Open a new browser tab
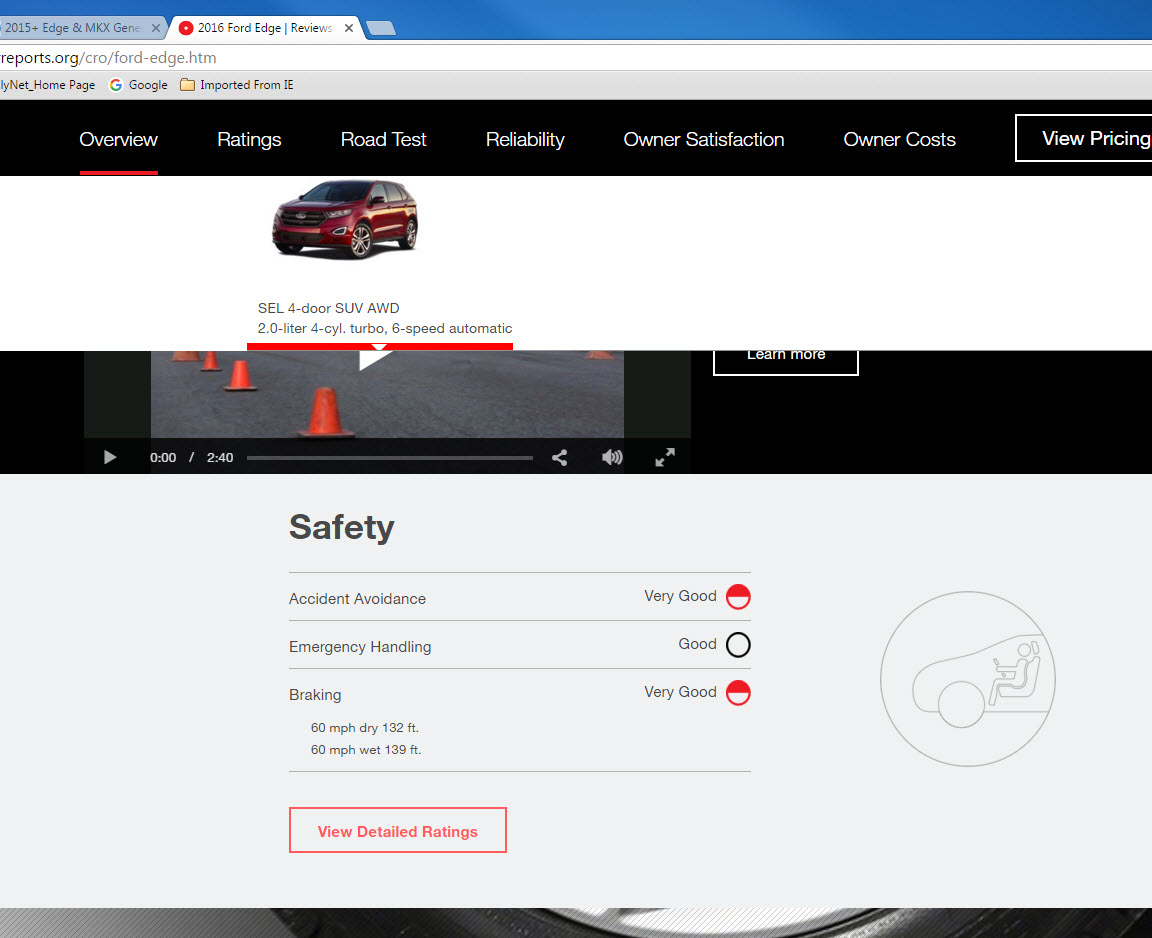This screenshot has width=1152, height=938. click(x=381, y=28)
